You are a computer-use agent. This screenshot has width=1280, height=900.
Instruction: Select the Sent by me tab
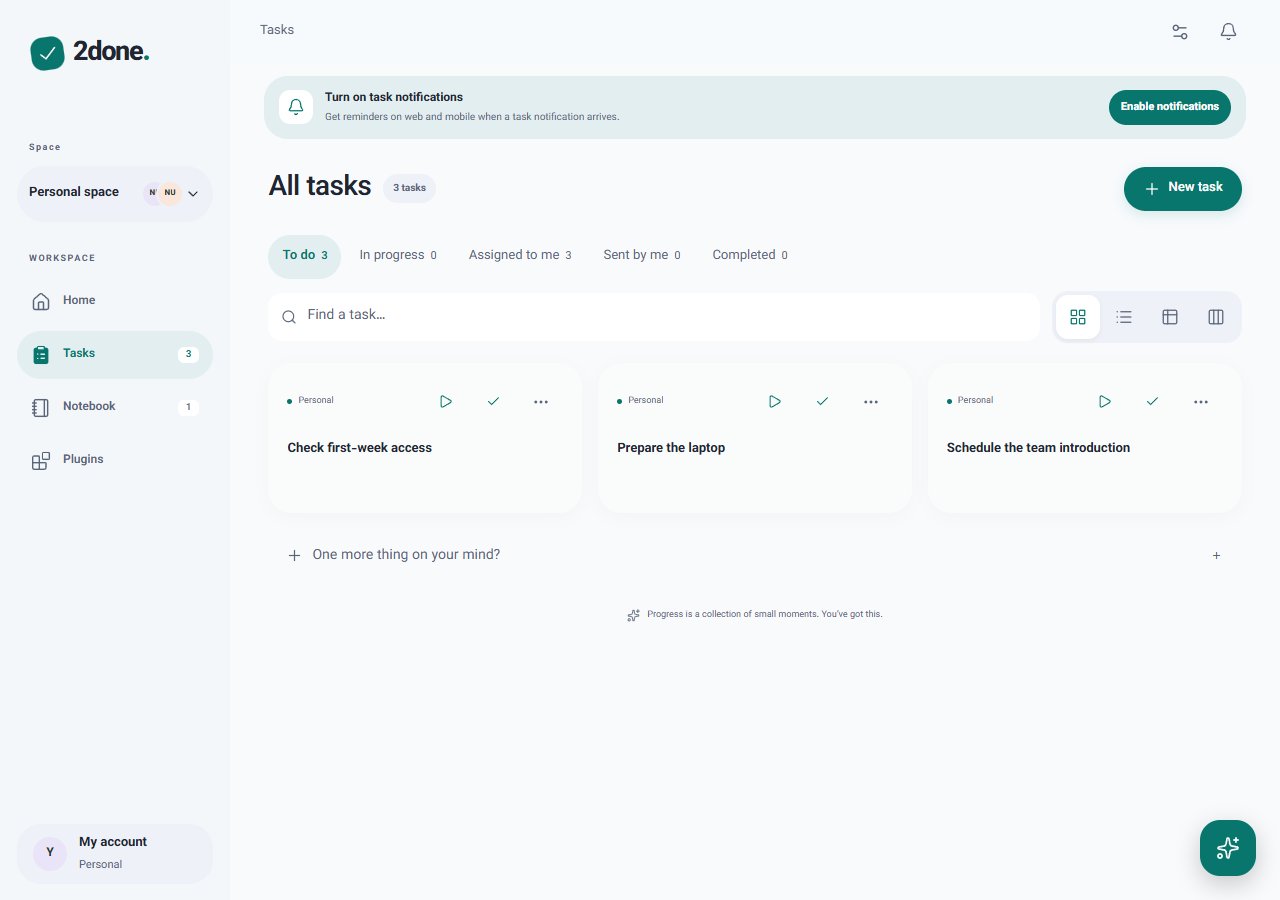642,256
